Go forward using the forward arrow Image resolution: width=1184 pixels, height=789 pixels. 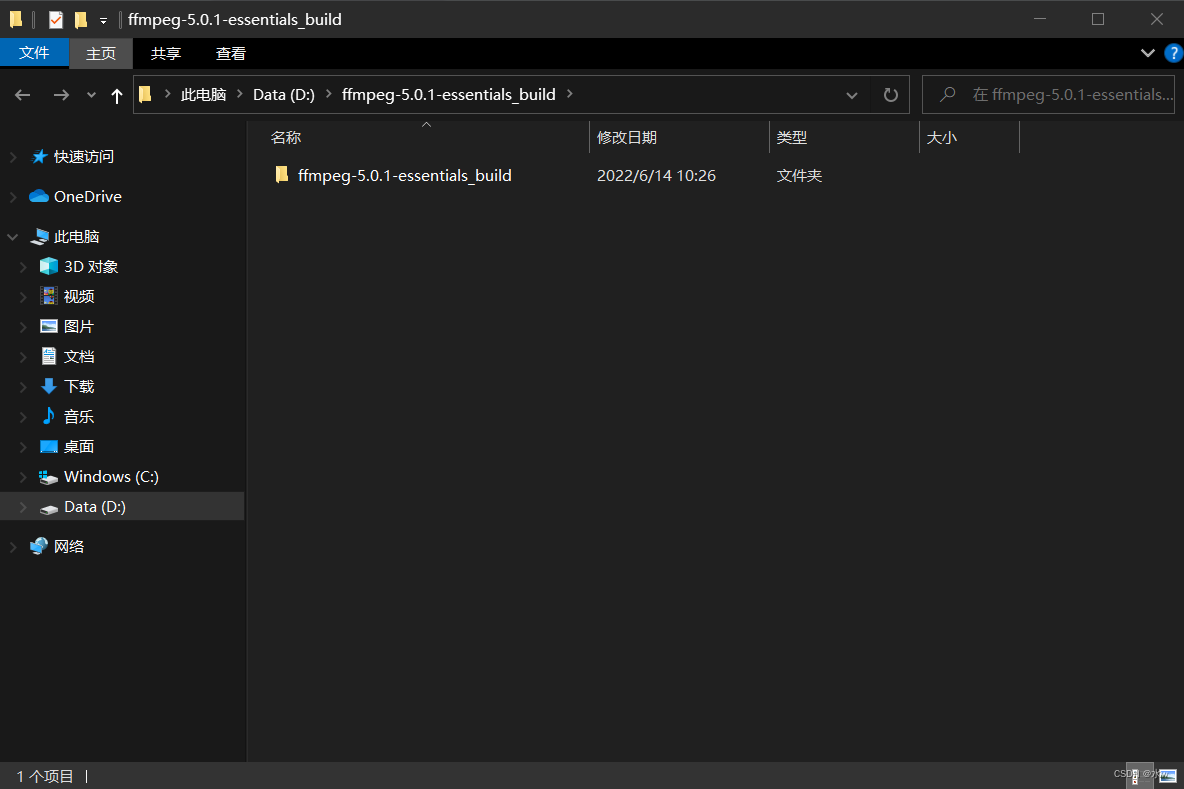tap(61, 95)
